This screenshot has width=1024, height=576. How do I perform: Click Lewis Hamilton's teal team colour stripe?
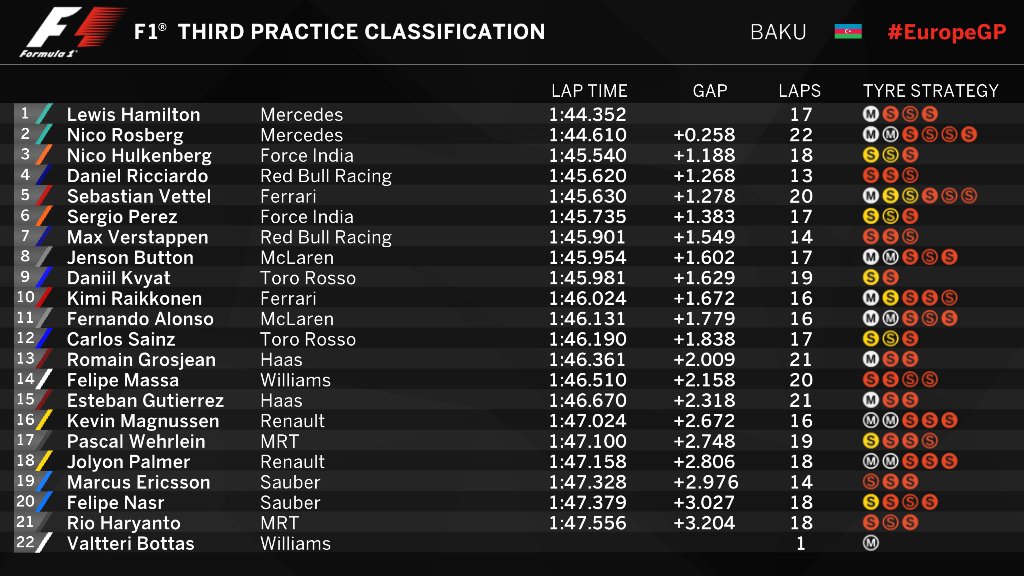(44, 114)
